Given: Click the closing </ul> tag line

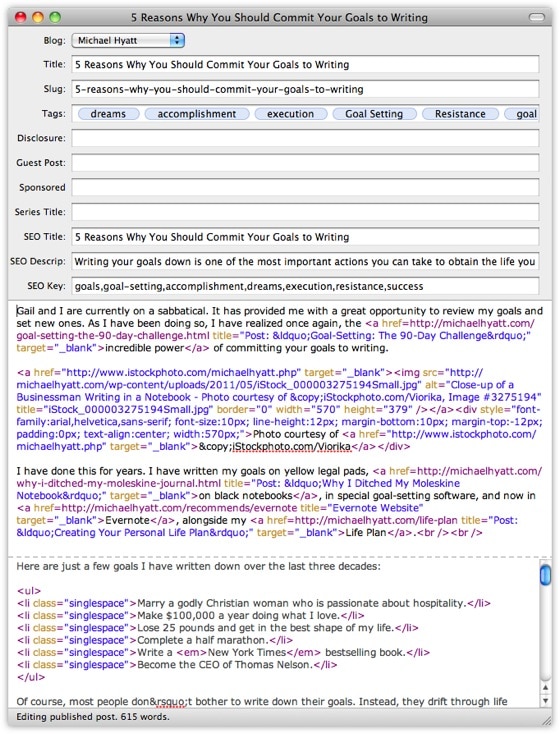Looking at the screenshot, I should click(x=31, y=677).
